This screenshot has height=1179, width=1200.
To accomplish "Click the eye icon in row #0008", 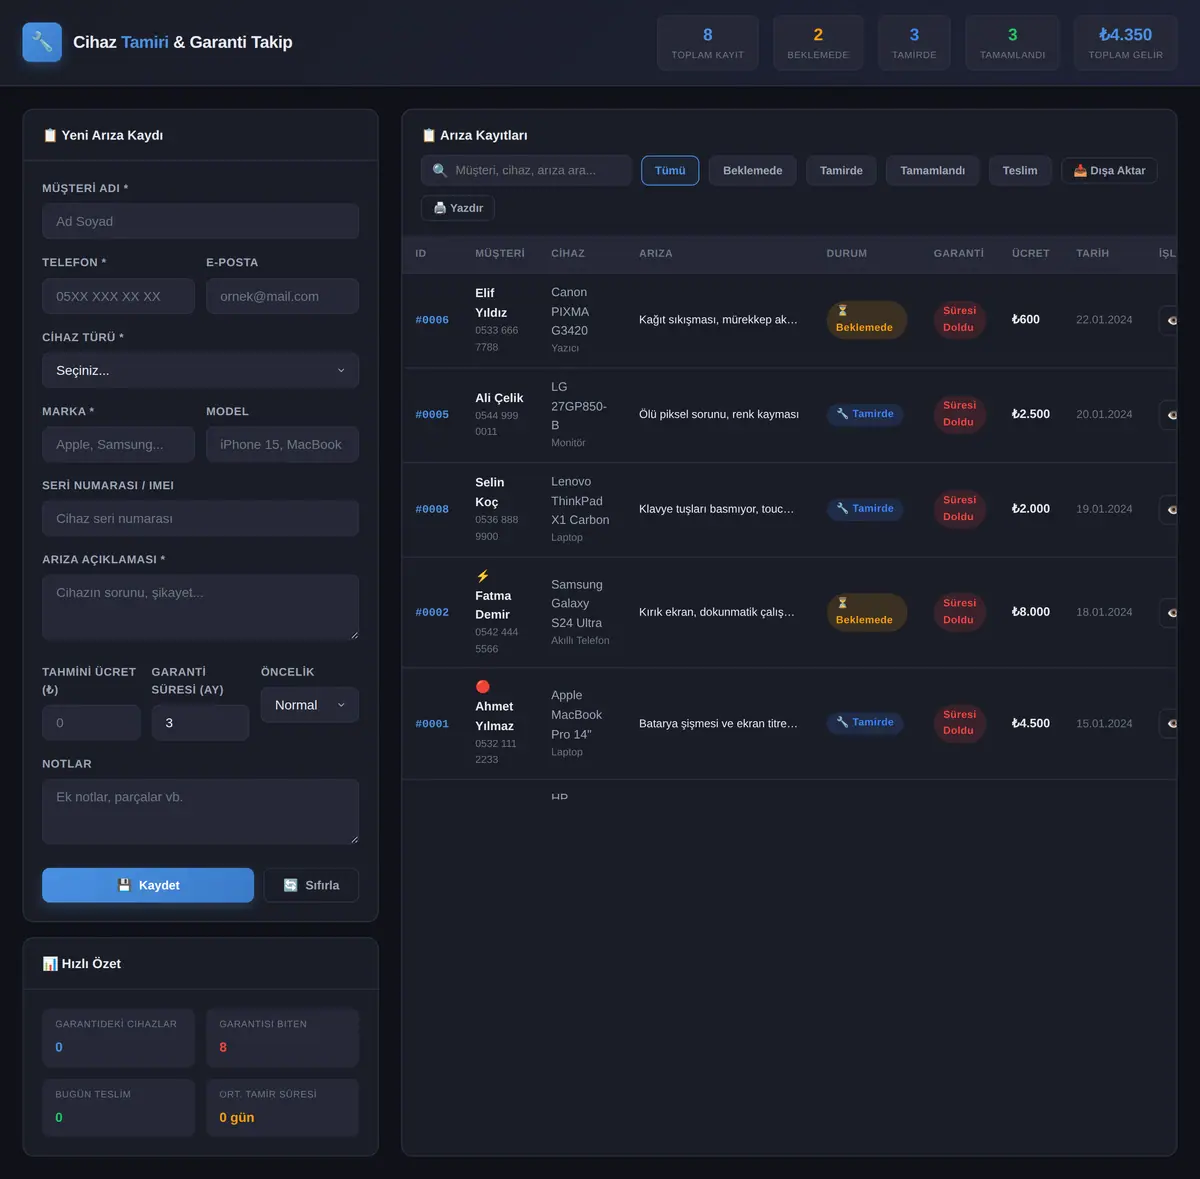I will tap(1169, 510).
